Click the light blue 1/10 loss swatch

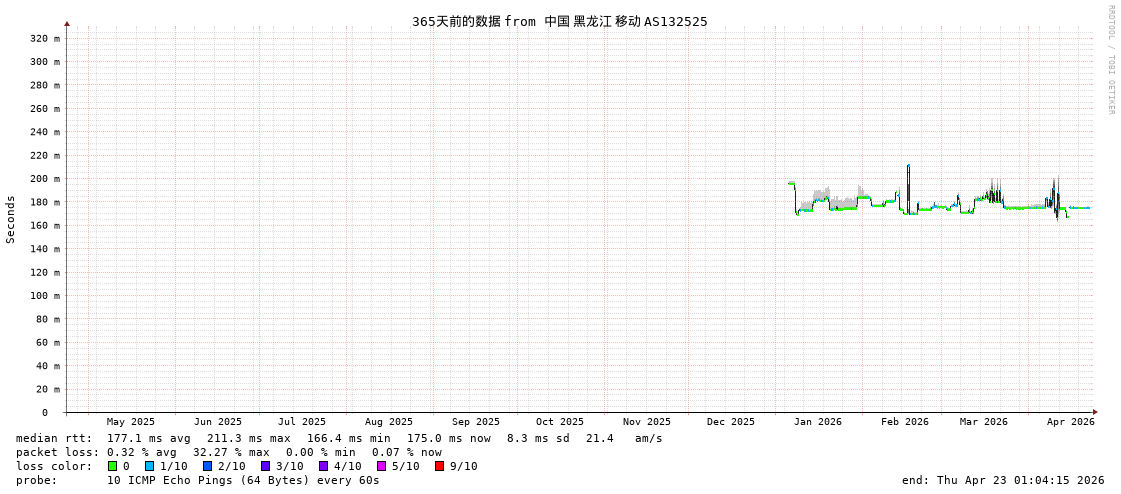(x=149, y=466)
